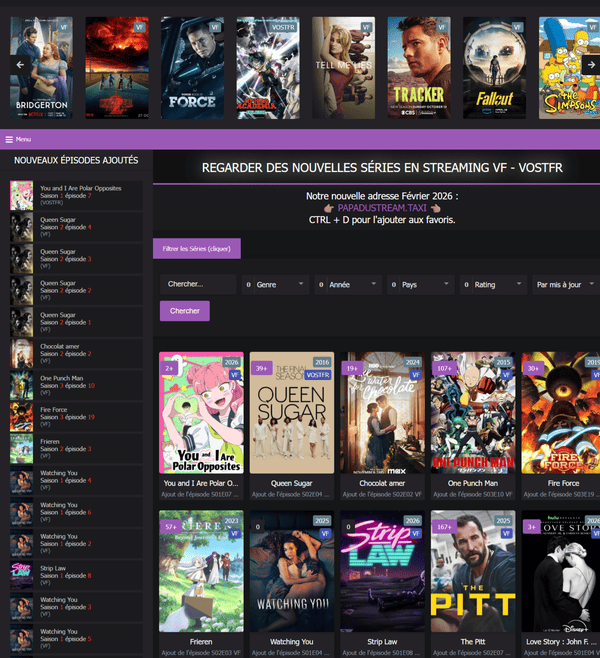Viewport: 600px width, 658px height.
Task: Click the VOSTFR badge on Queen Sugar poster
Action: coord(319,374)
